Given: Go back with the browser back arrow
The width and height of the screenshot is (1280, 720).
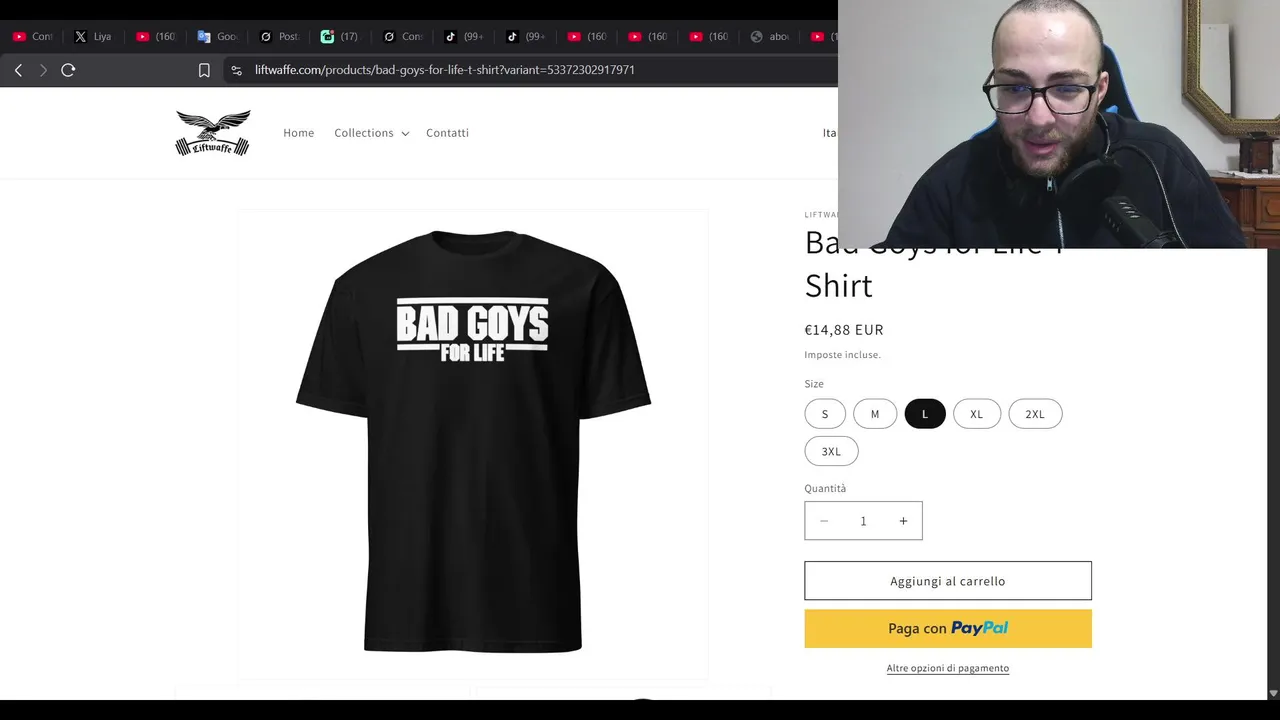Looking at the screenshot, I should point(18,70).
